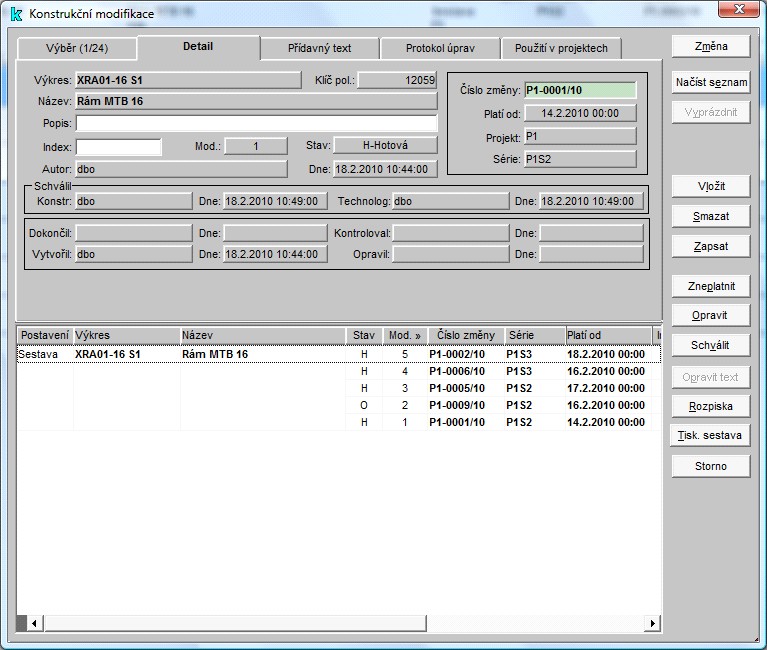
Task: Open the Použití v projektech tab
Action: [x=561, y=48]
